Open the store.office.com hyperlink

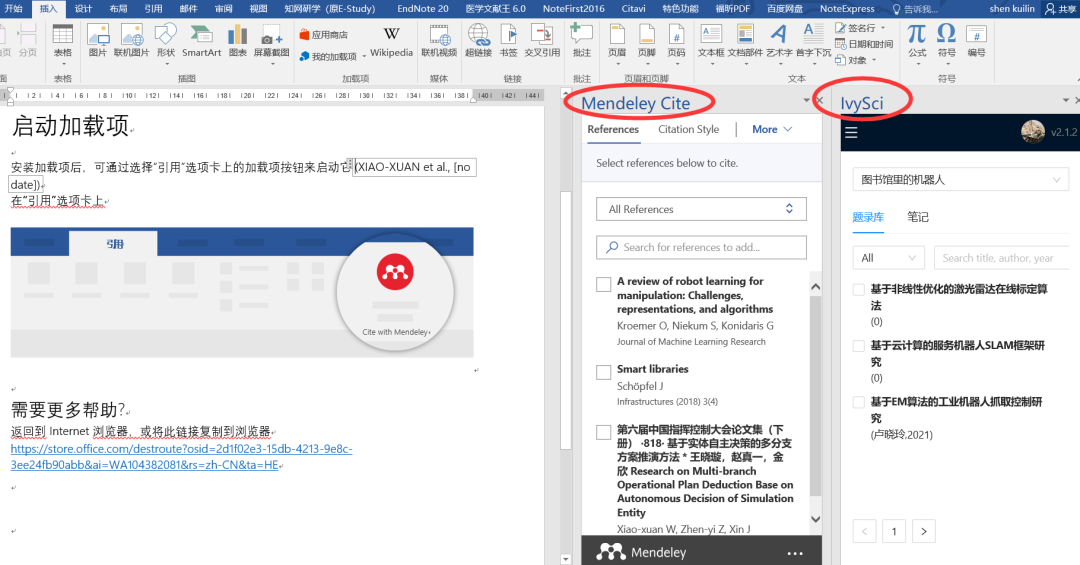(181, 456)
